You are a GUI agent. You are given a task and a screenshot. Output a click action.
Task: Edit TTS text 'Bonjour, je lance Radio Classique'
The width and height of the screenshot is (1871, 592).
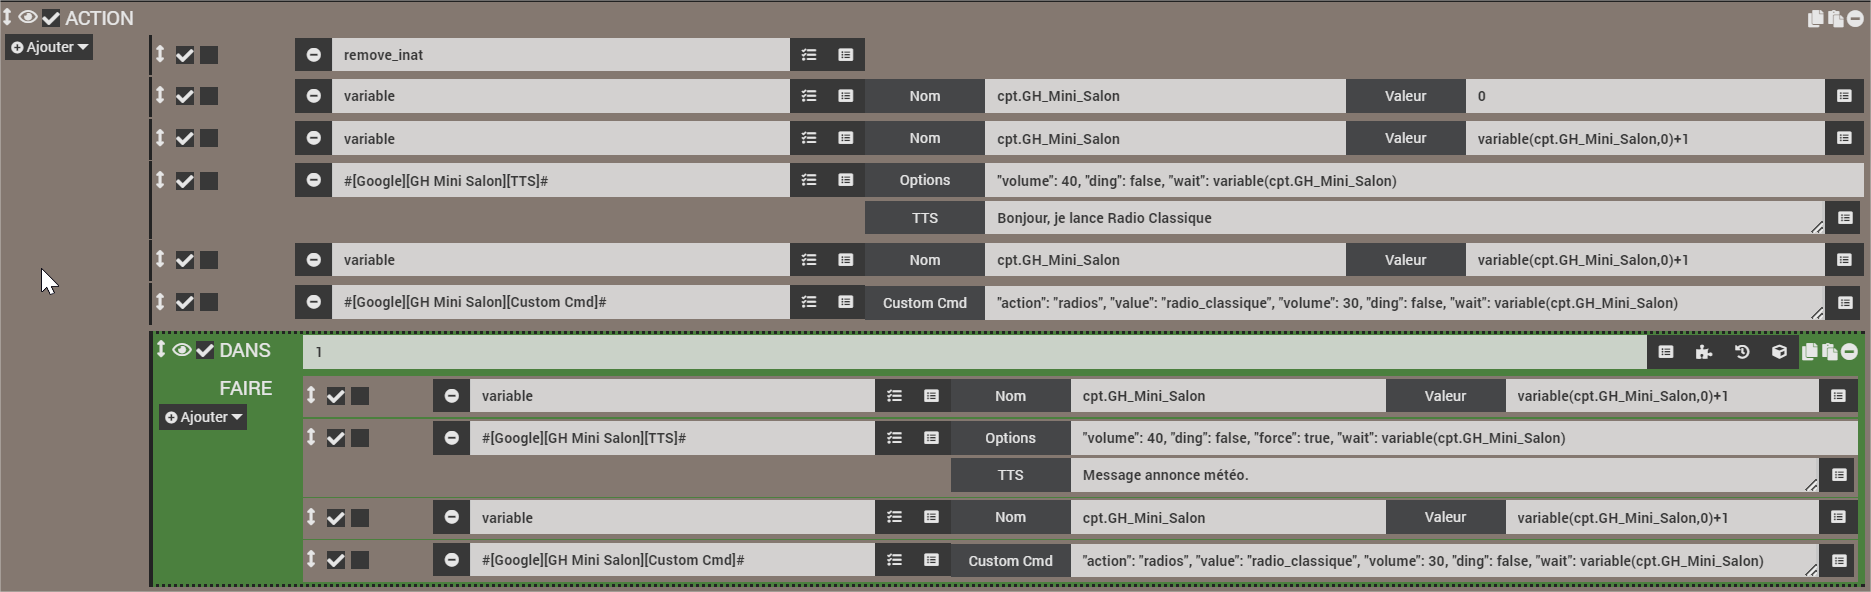[x=1405, y=218]
